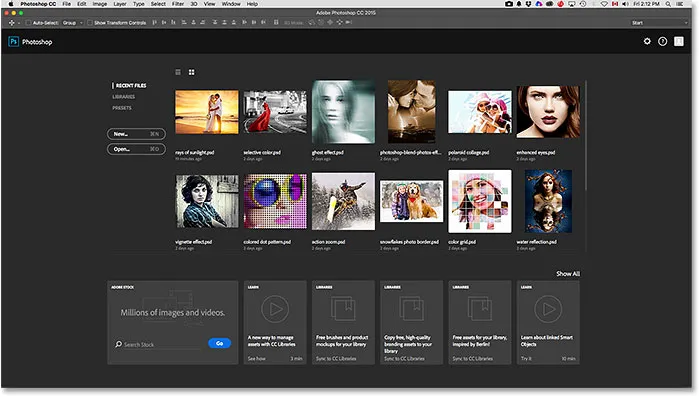Open snowflakes photo border.psd thumbnail
This screenshot has width=699, height=396.
click(411, 201)
